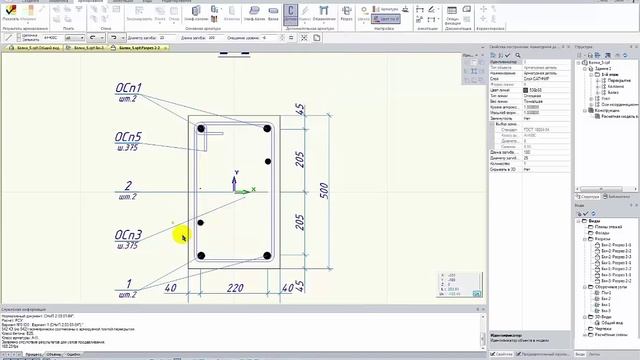Click the equals-sign icon after level offset
This screenshot has width=640, height=360.
pos(291,38)
